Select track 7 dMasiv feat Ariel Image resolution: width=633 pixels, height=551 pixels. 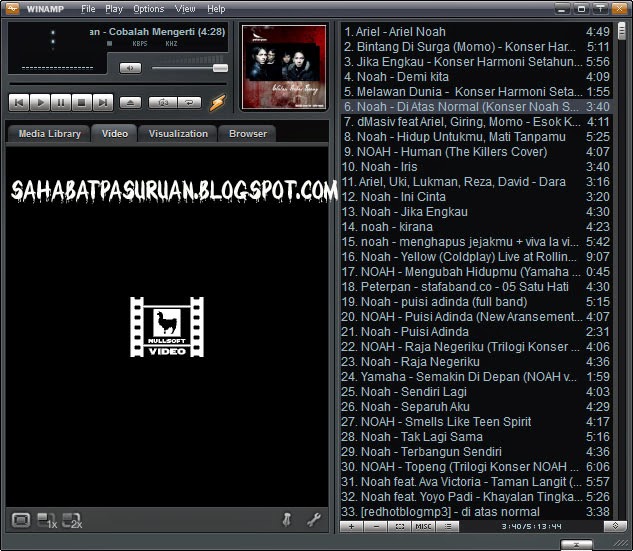pyautogui.click(x=477, y=122)
